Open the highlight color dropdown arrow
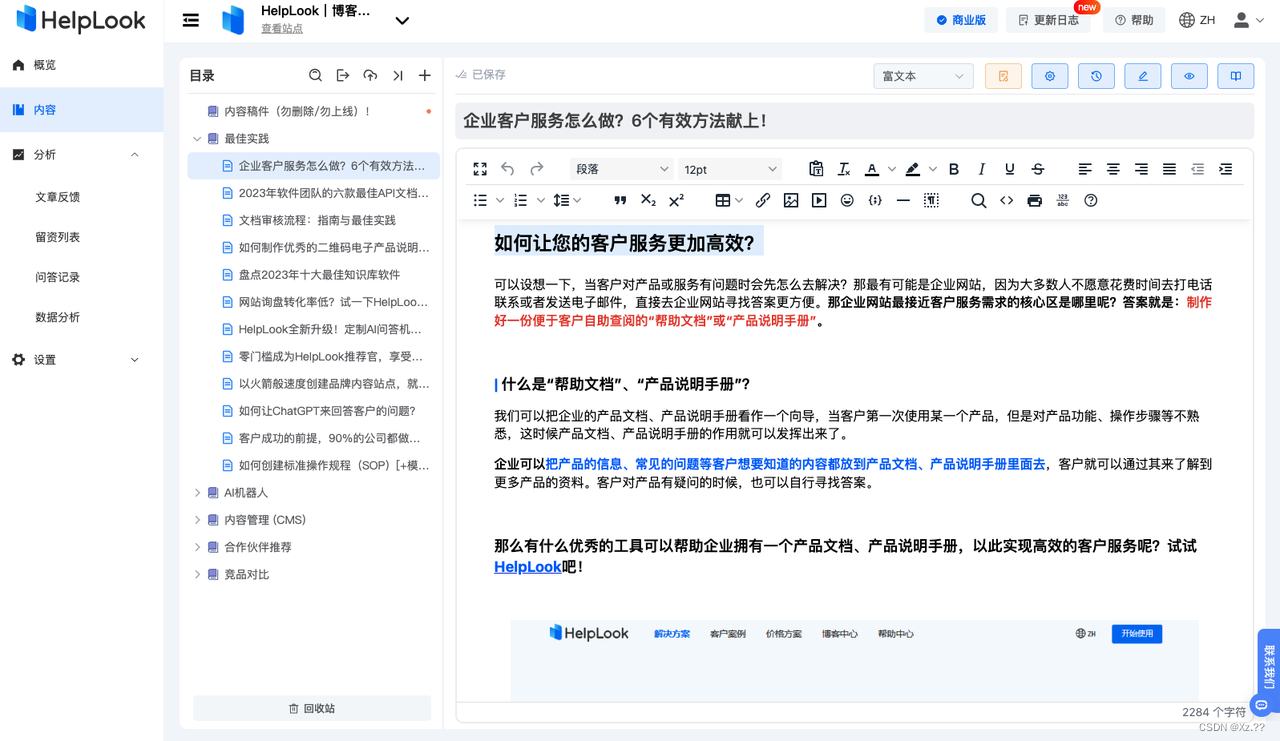This screenshot has width=1280, height=741. [x=933, y=169]
